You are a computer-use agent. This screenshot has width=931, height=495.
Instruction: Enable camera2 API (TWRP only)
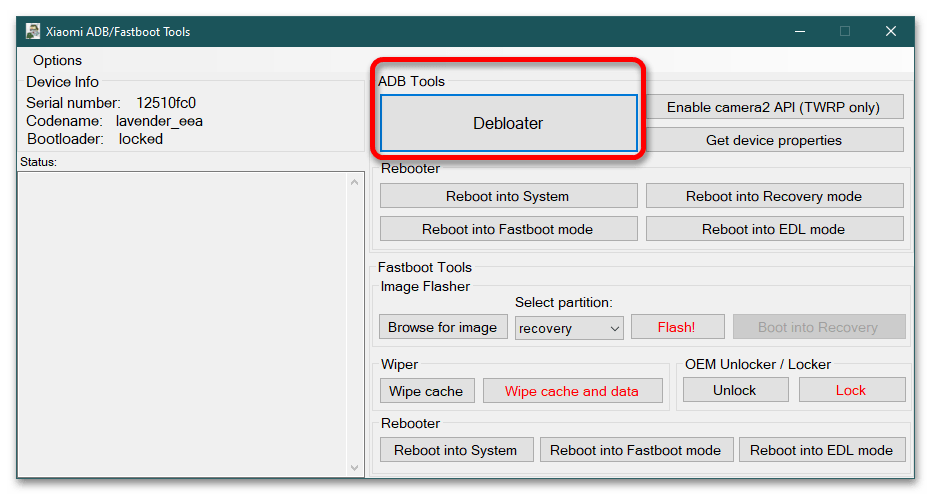click(x=774, y=107)
